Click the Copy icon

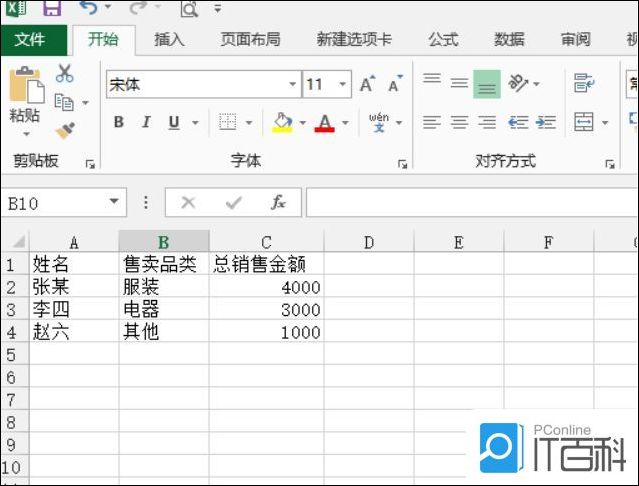[64, 102]
